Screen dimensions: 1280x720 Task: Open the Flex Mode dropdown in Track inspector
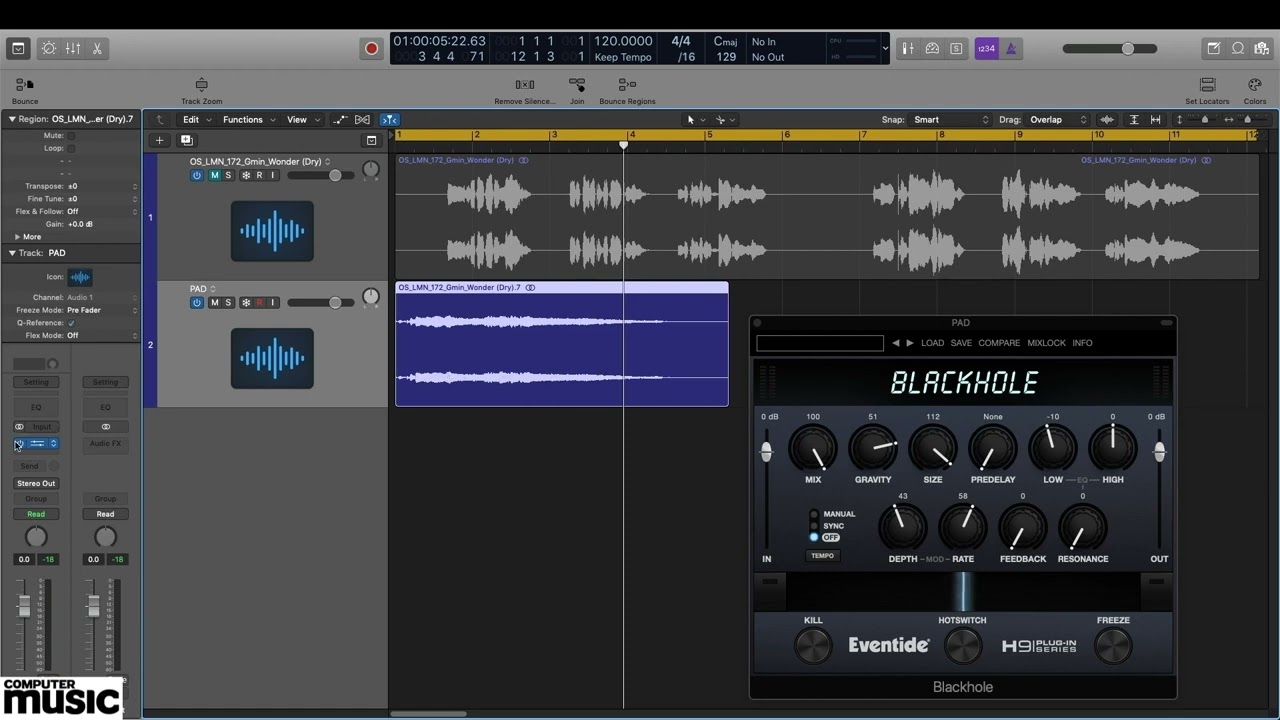pos(102,336)
